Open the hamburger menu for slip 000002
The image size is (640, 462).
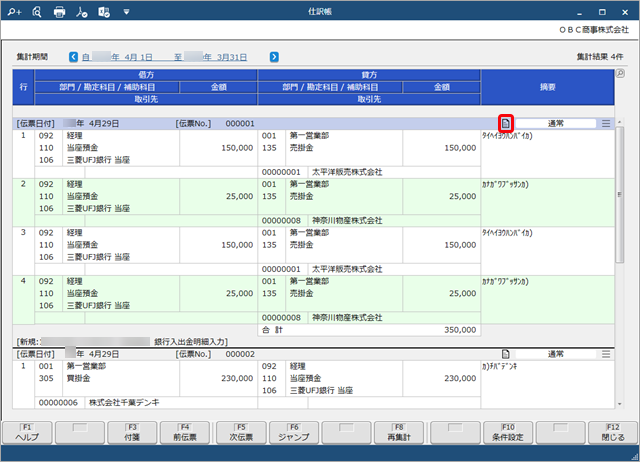(606, 354)
